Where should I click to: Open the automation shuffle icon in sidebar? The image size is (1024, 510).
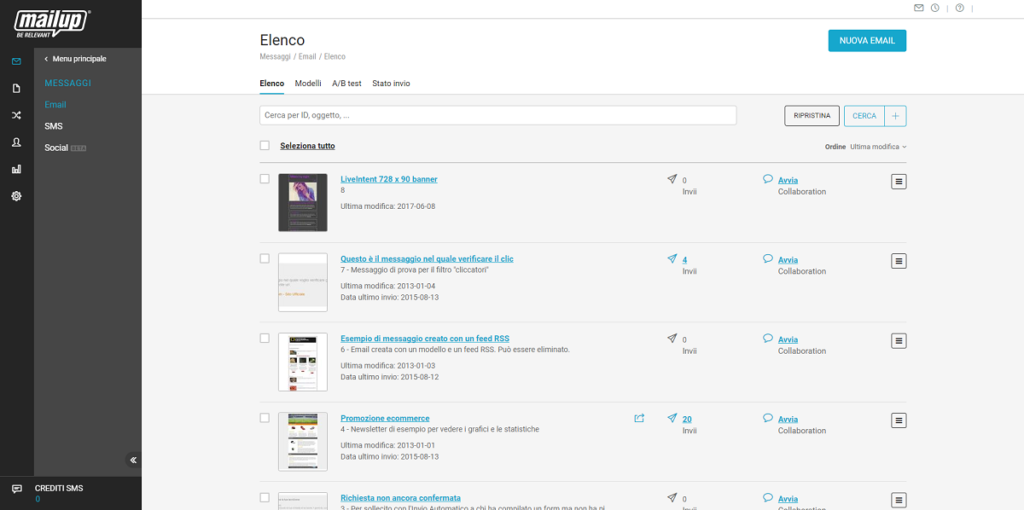point(16,115)
